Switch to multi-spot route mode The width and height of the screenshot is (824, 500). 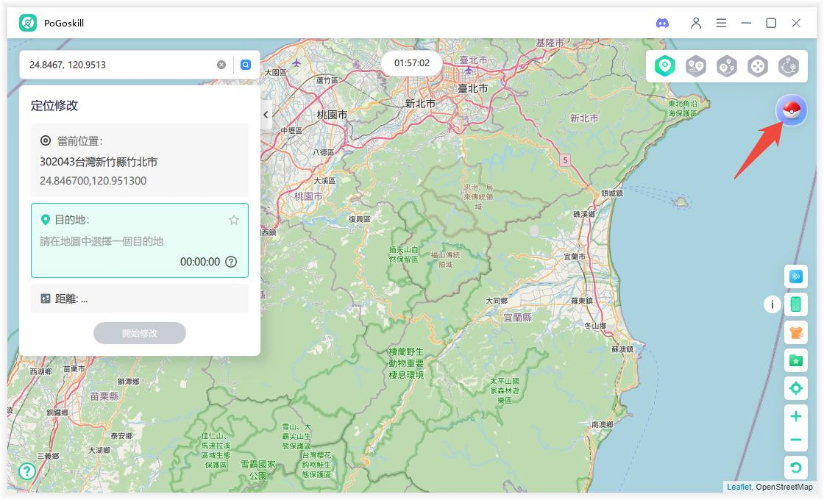point(727,66)
